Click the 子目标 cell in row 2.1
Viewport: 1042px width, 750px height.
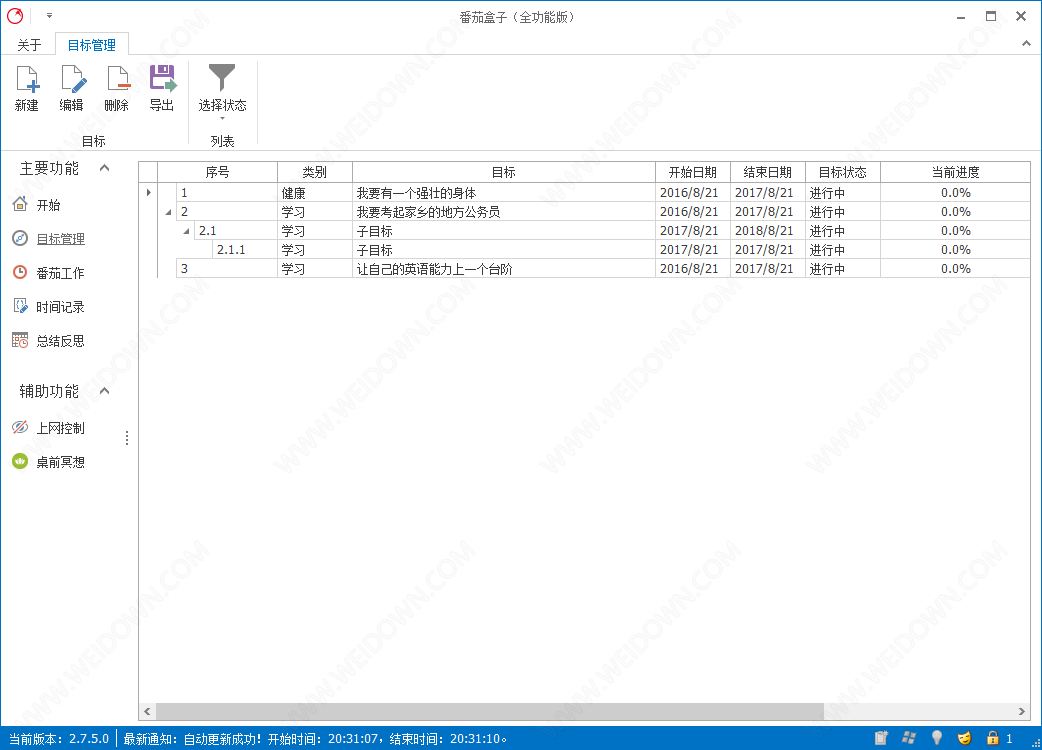coord(504,231)
